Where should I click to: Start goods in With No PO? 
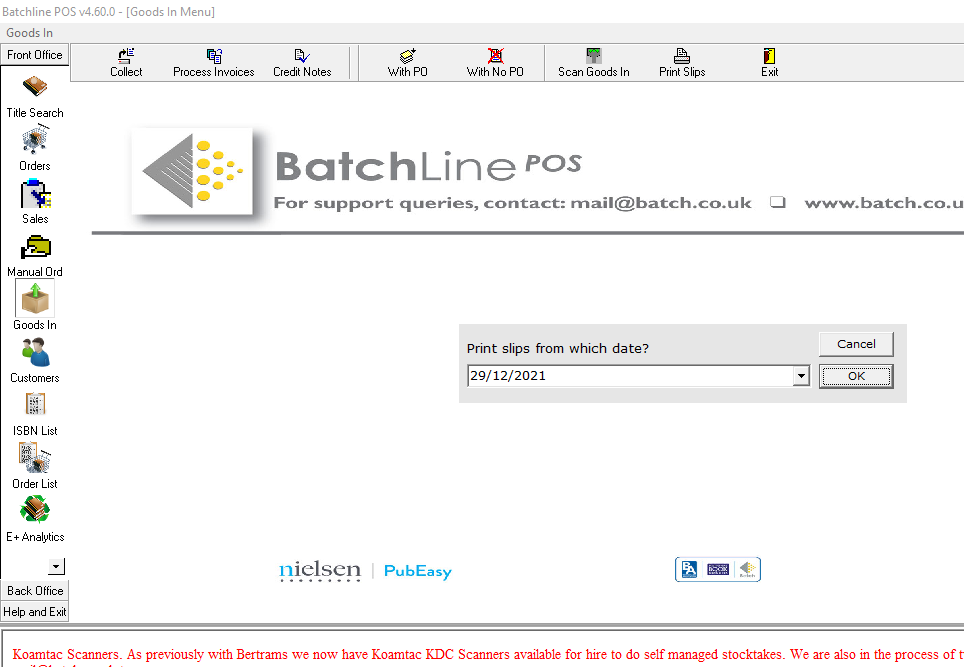coord(495,63)
